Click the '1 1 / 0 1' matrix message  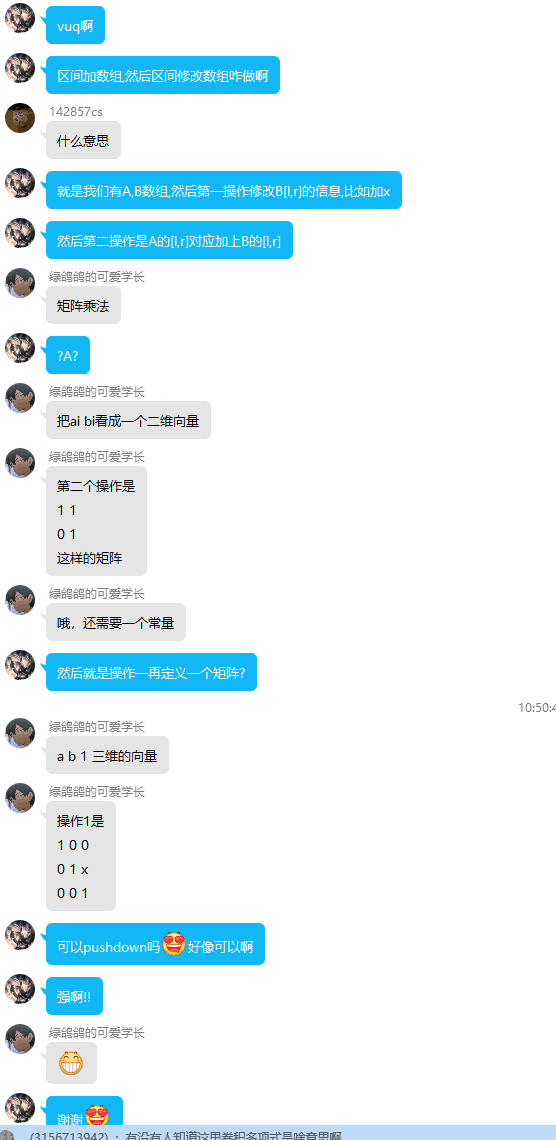coord(97,521)
